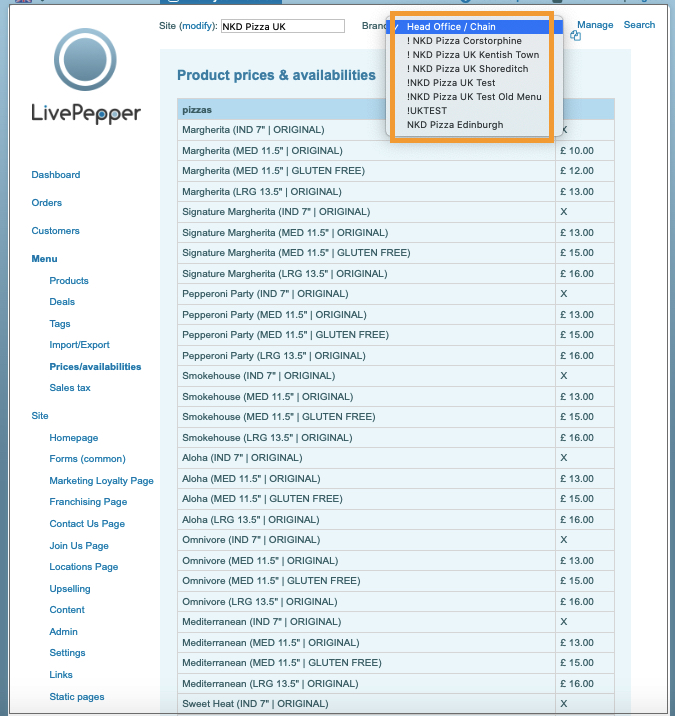This screenshot has width=675, height=716.
Task: Open Content page
Action: coord(67,610)
